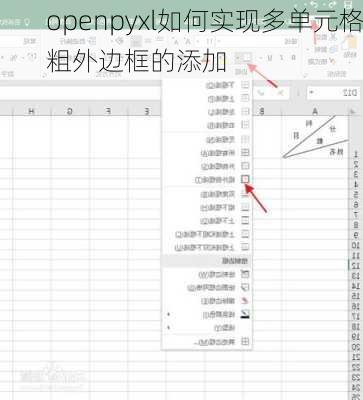This screenshot has width=363, height=400.
Task: Click the diagonal-split header cell A1
Action: (x=315, y=137)
